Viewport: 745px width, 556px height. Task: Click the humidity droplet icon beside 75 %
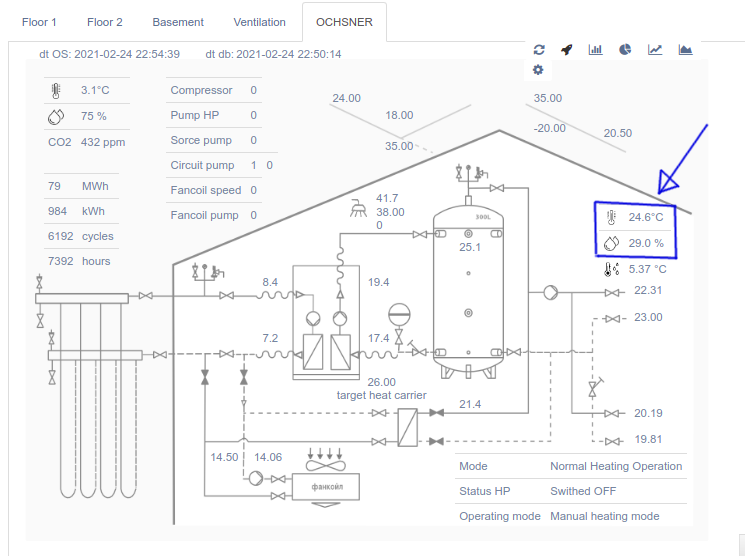(x=56, y=116)
